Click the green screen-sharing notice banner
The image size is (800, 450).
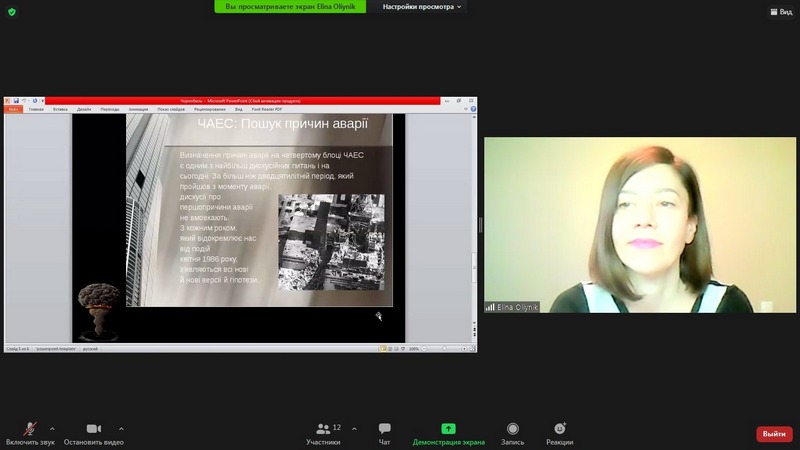(x=290, y=7)
